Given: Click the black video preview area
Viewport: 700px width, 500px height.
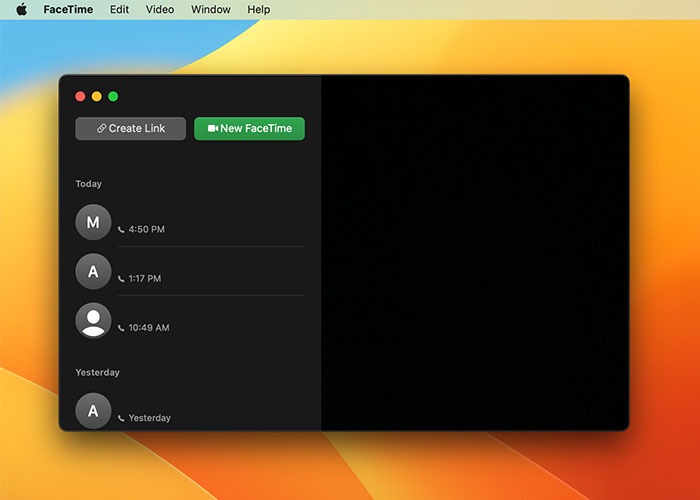Looking at the screenshot, I should (x=475, y=253).
